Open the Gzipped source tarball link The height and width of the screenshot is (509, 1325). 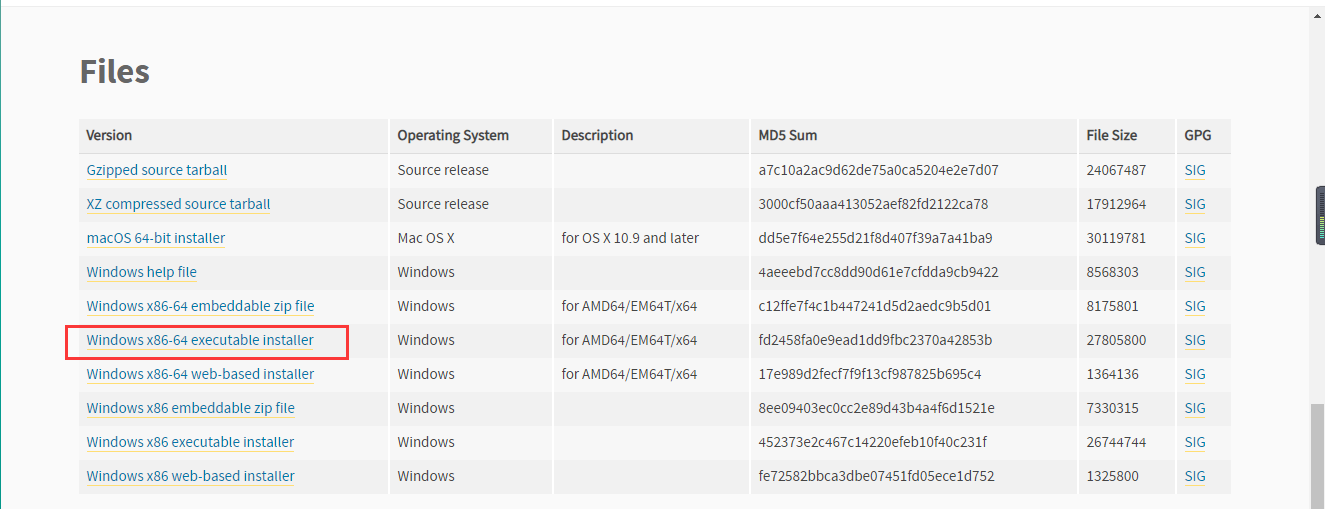pos(157,170)
